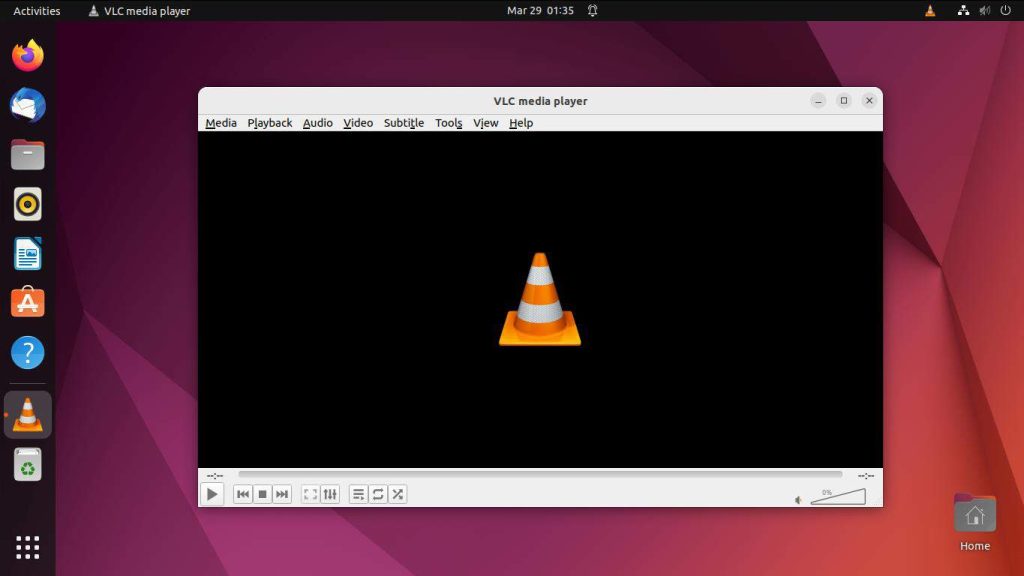Image resolution: width=1024 pixels, height=576 pixels.
Task: Open the Media menu
Action: pyautogui.click(x=221, y=123)
